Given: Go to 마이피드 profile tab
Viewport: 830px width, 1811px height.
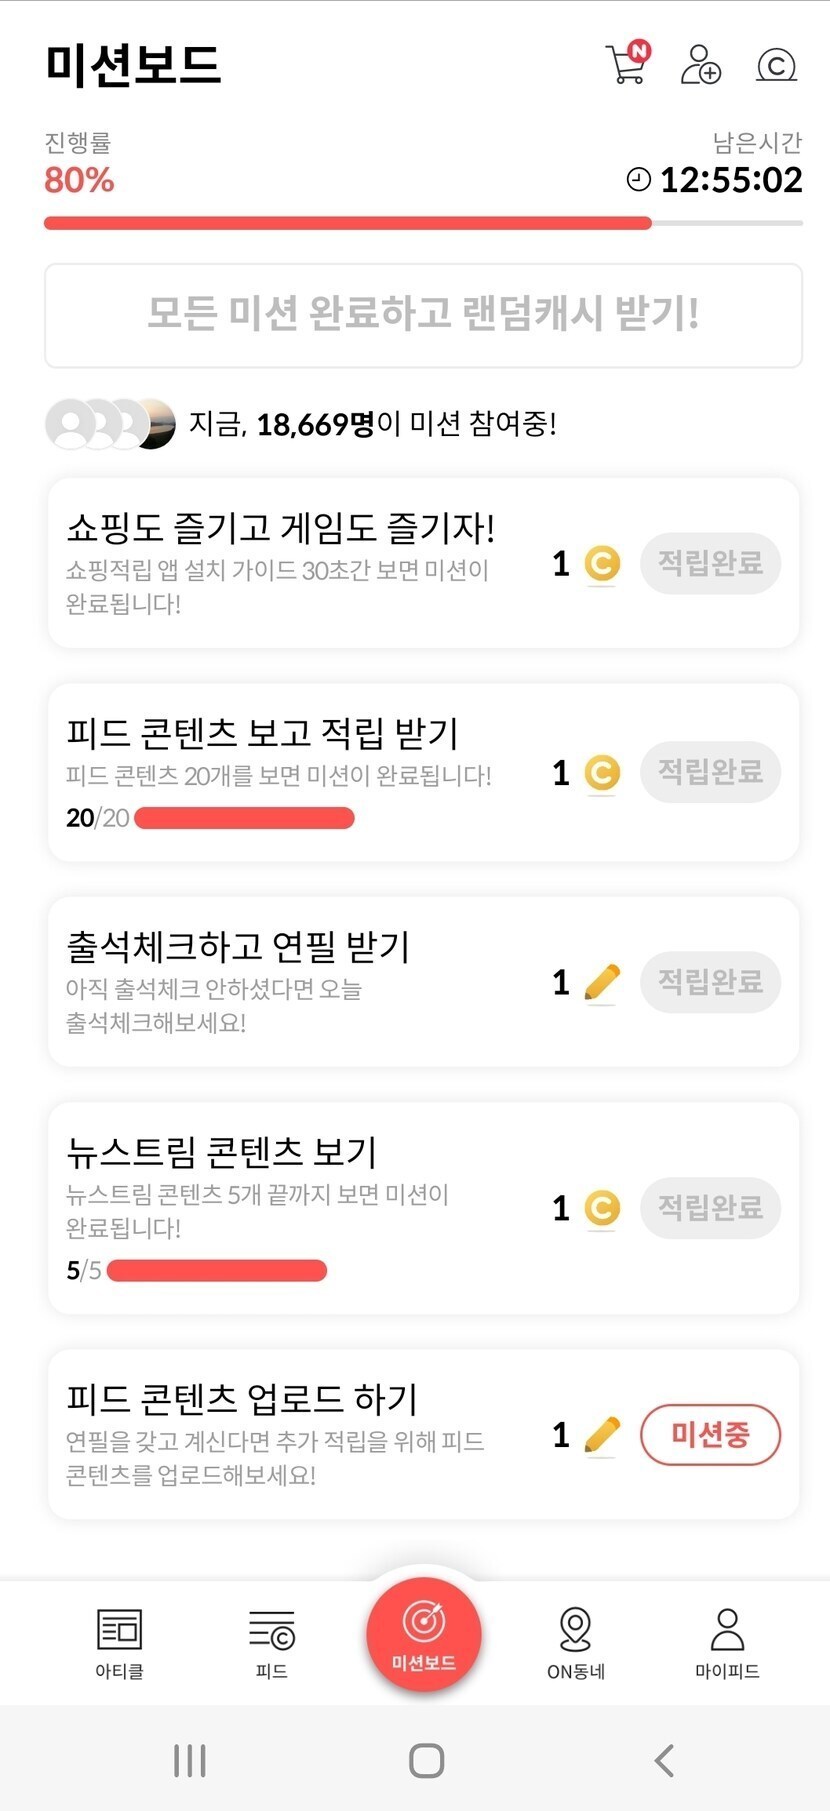Looking at the screenshot, I should 727,1642.
